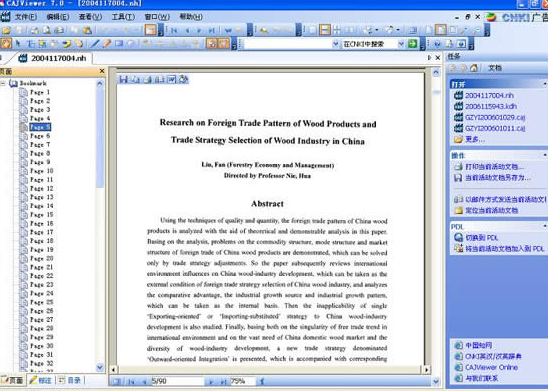Click the floating save icon above the document
Viewport: 548px width, 391px height.
tap(123, 80)
